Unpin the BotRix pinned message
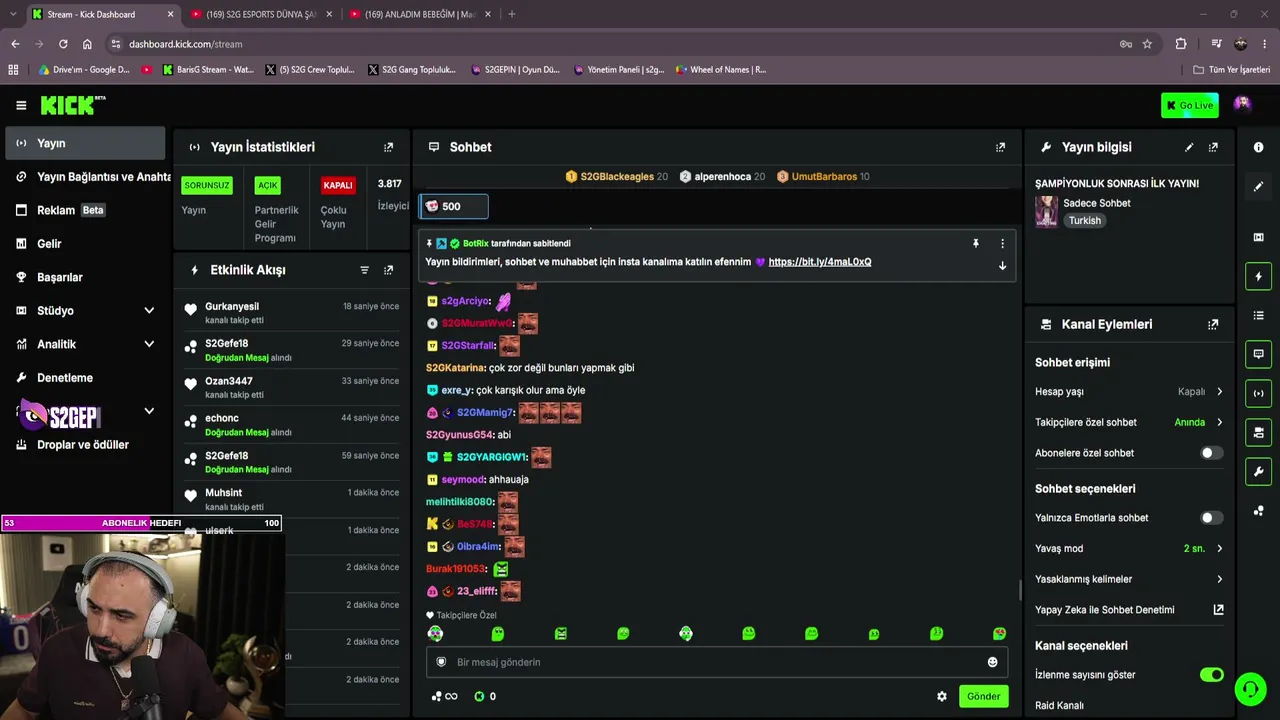Image resolution: width=1280 pixels, height=720 pixels. point(976,243)
